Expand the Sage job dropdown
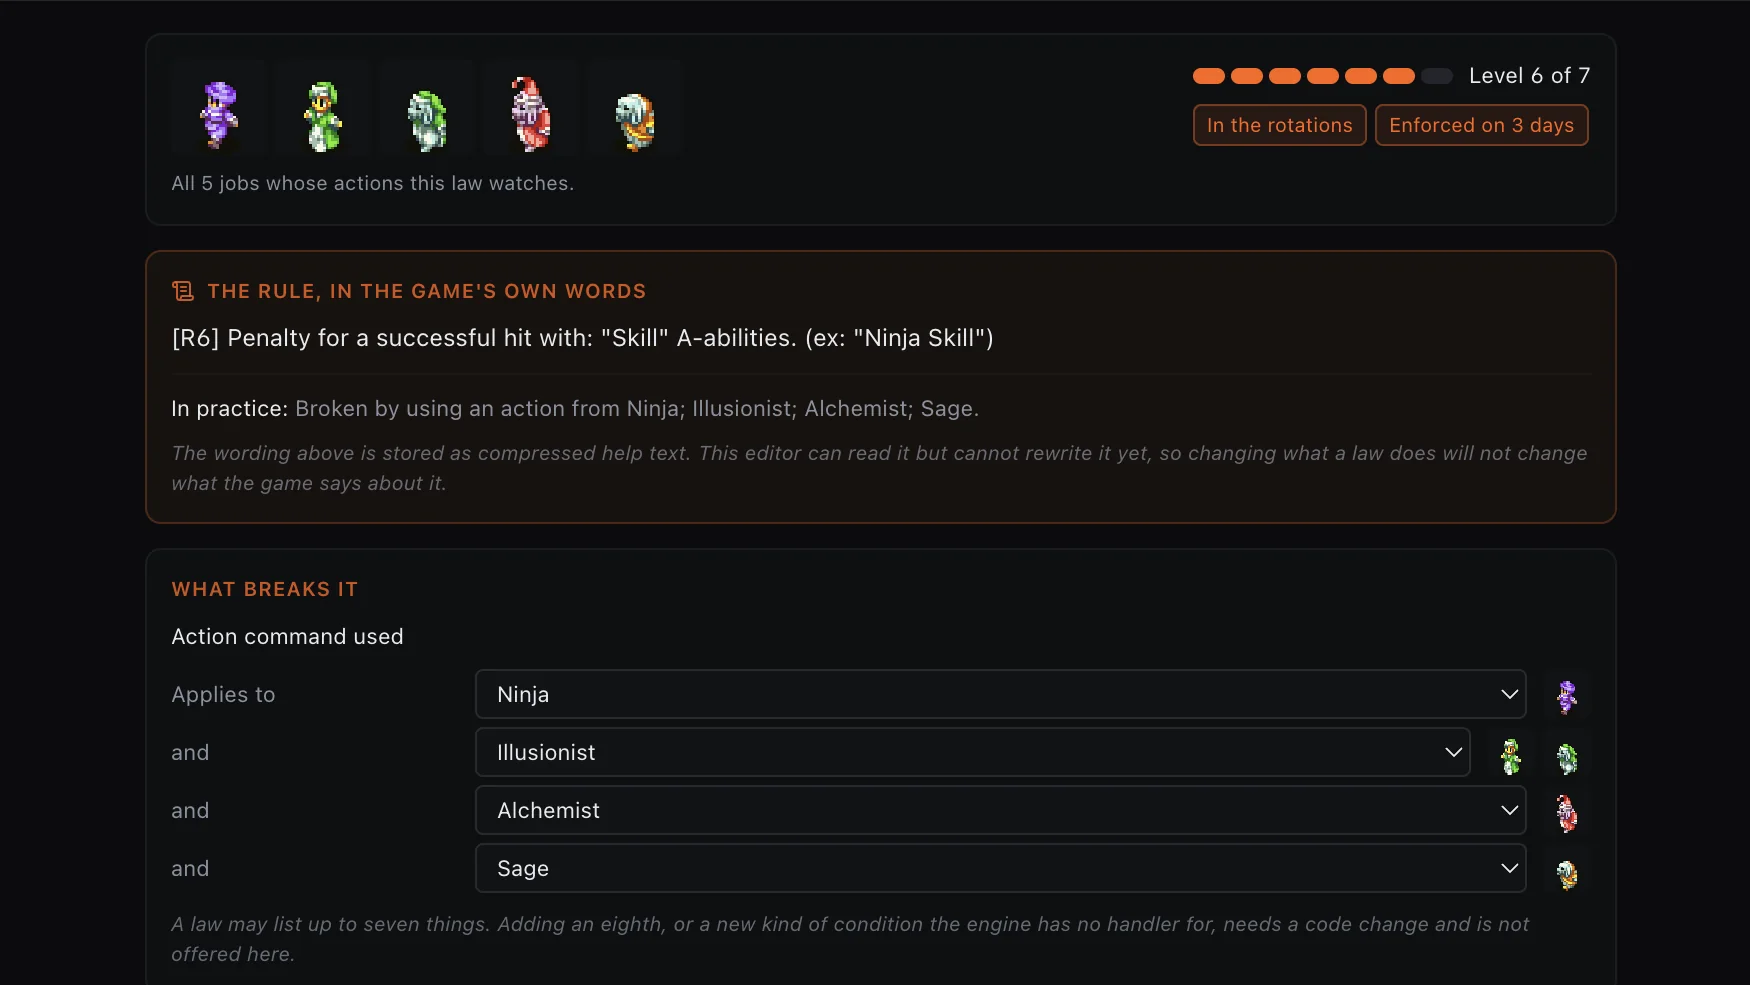 pos(1000,868)
